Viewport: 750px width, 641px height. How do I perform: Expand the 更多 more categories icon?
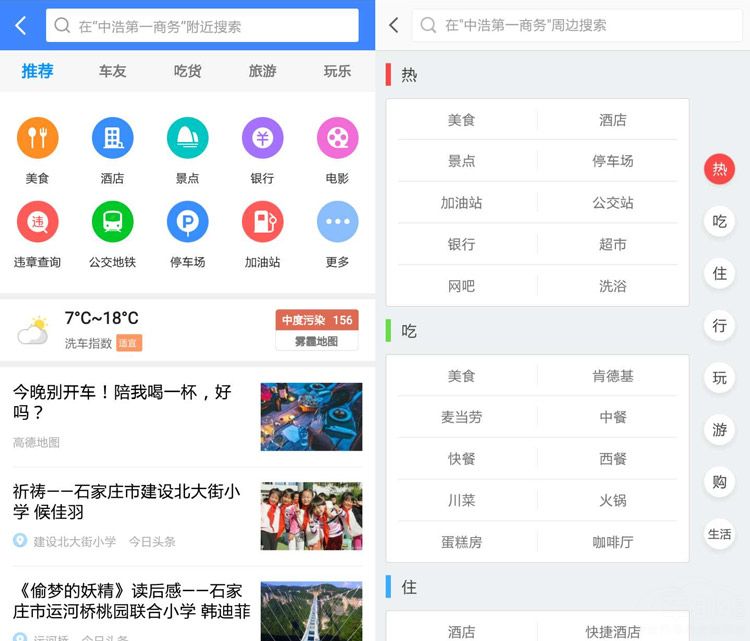337,222
